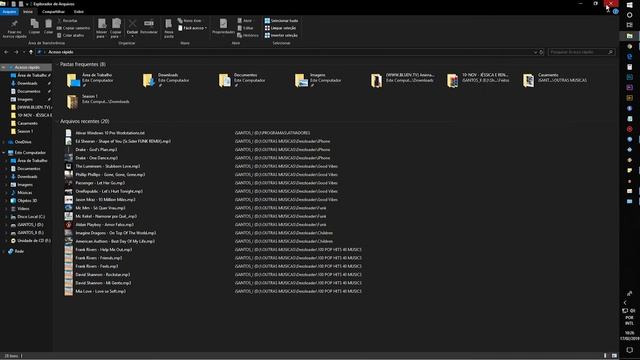The height and width of the screenshot is (360, 640).
Task: Expand Rede in navigation pane
Action: (x=4, y=251)
